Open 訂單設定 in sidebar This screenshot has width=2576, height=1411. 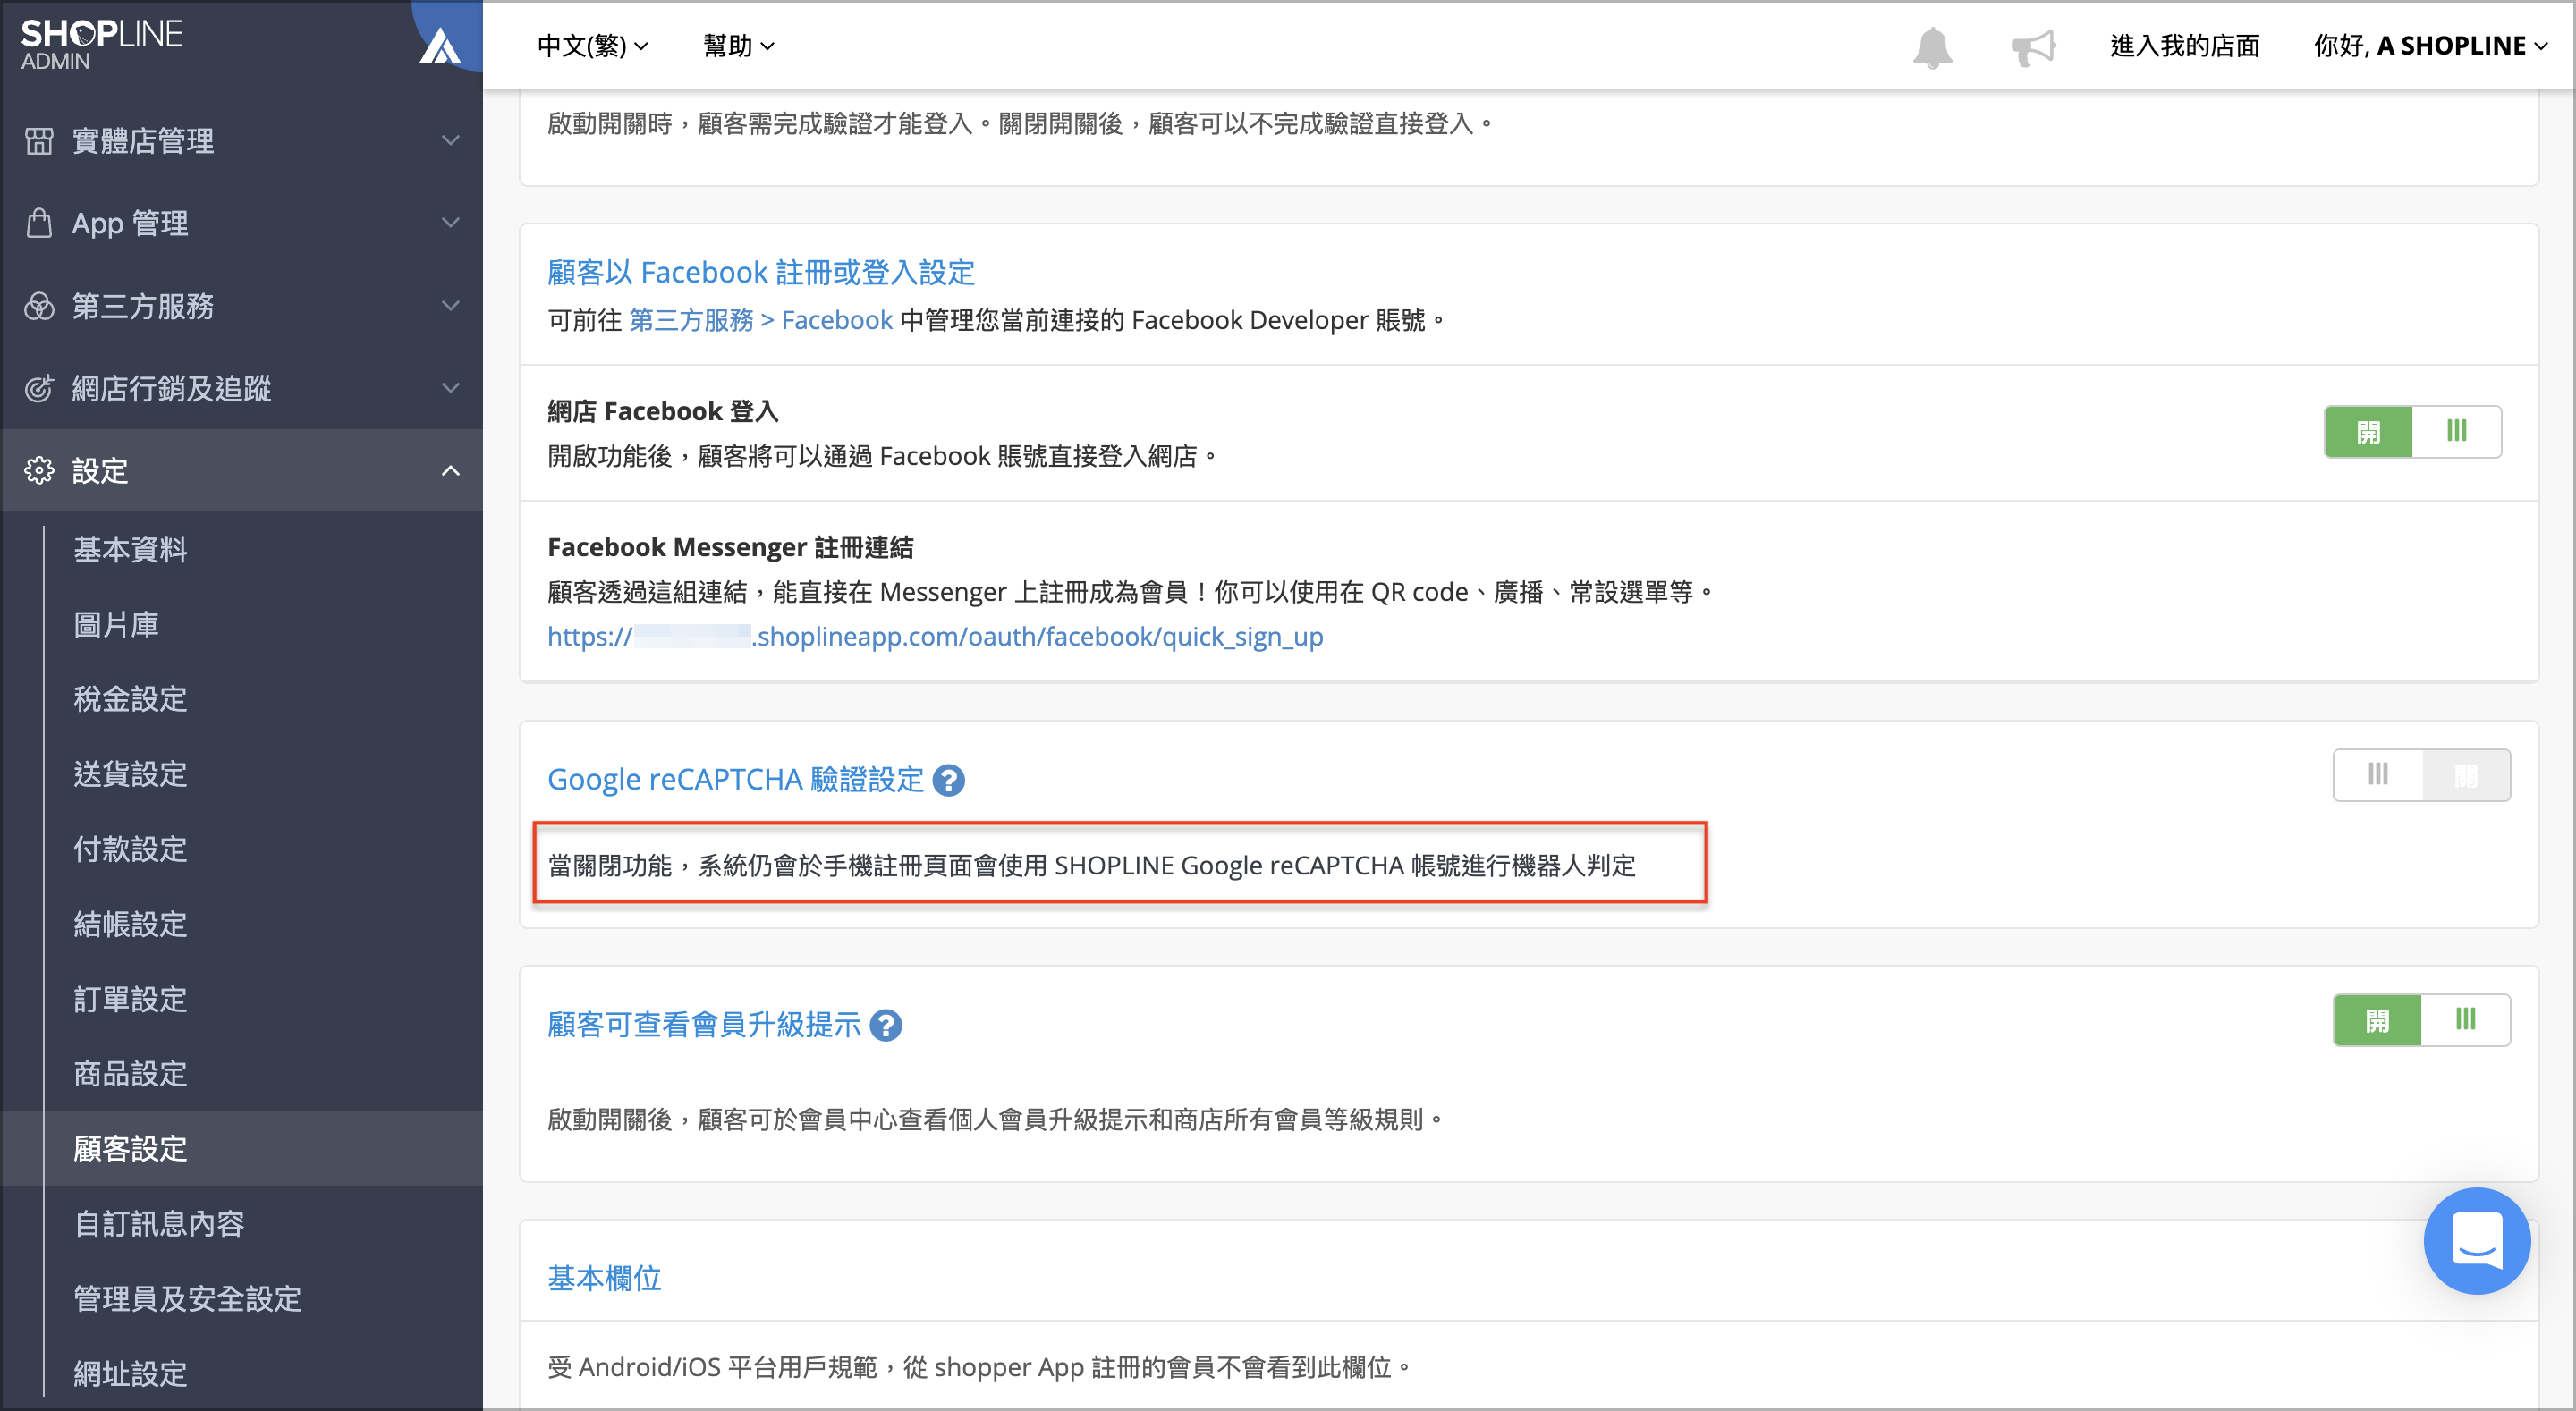click(x=130, y=999)
